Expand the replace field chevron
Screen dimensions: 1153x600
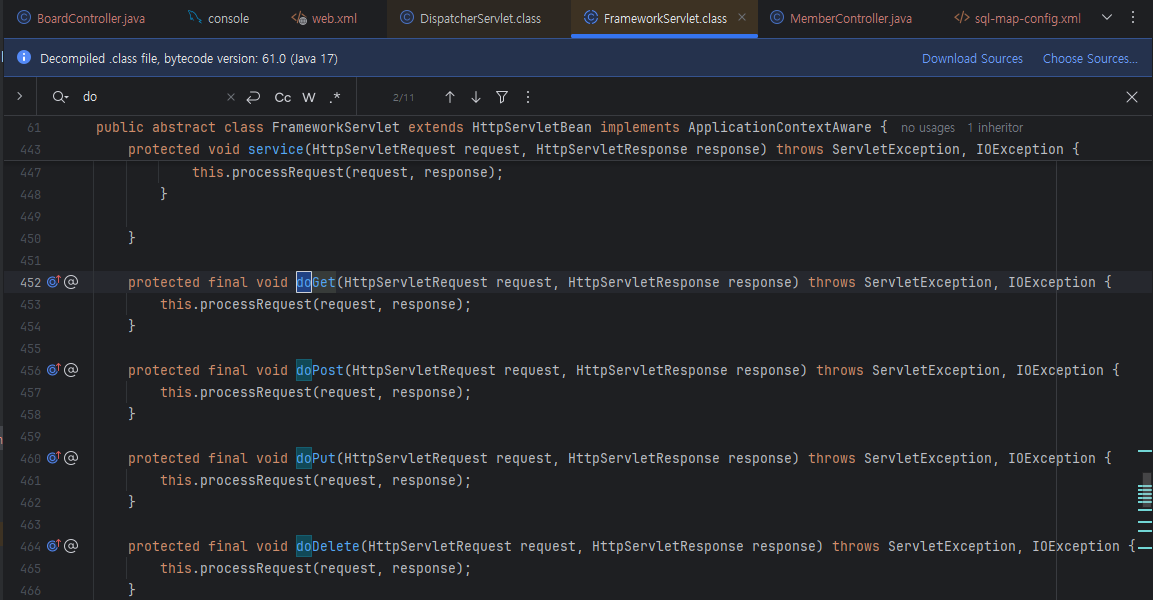click(x=19, y=96)
